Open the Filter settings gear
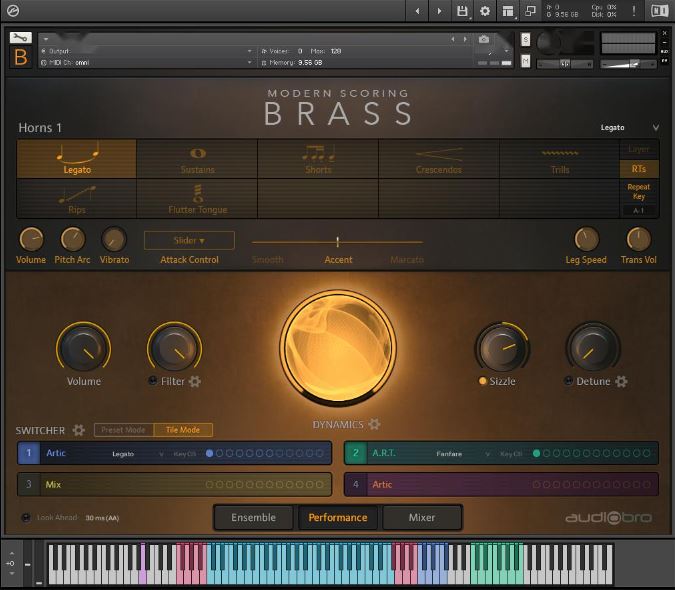Viewport: 675px width, 590px height. click(x=195, y=381)
